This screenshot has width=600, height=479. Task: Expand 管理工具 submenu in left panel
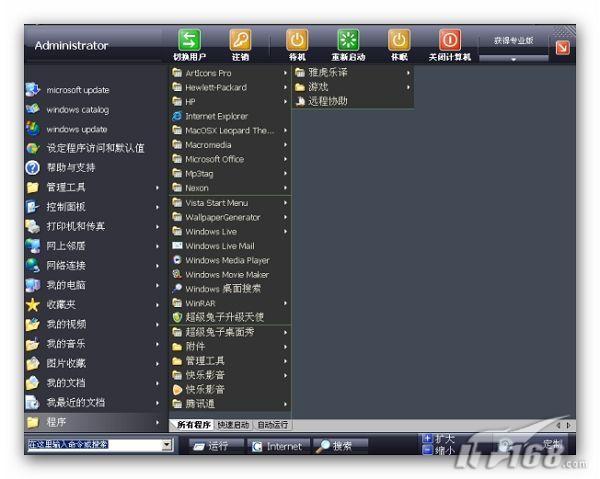(x=157, y=187)
